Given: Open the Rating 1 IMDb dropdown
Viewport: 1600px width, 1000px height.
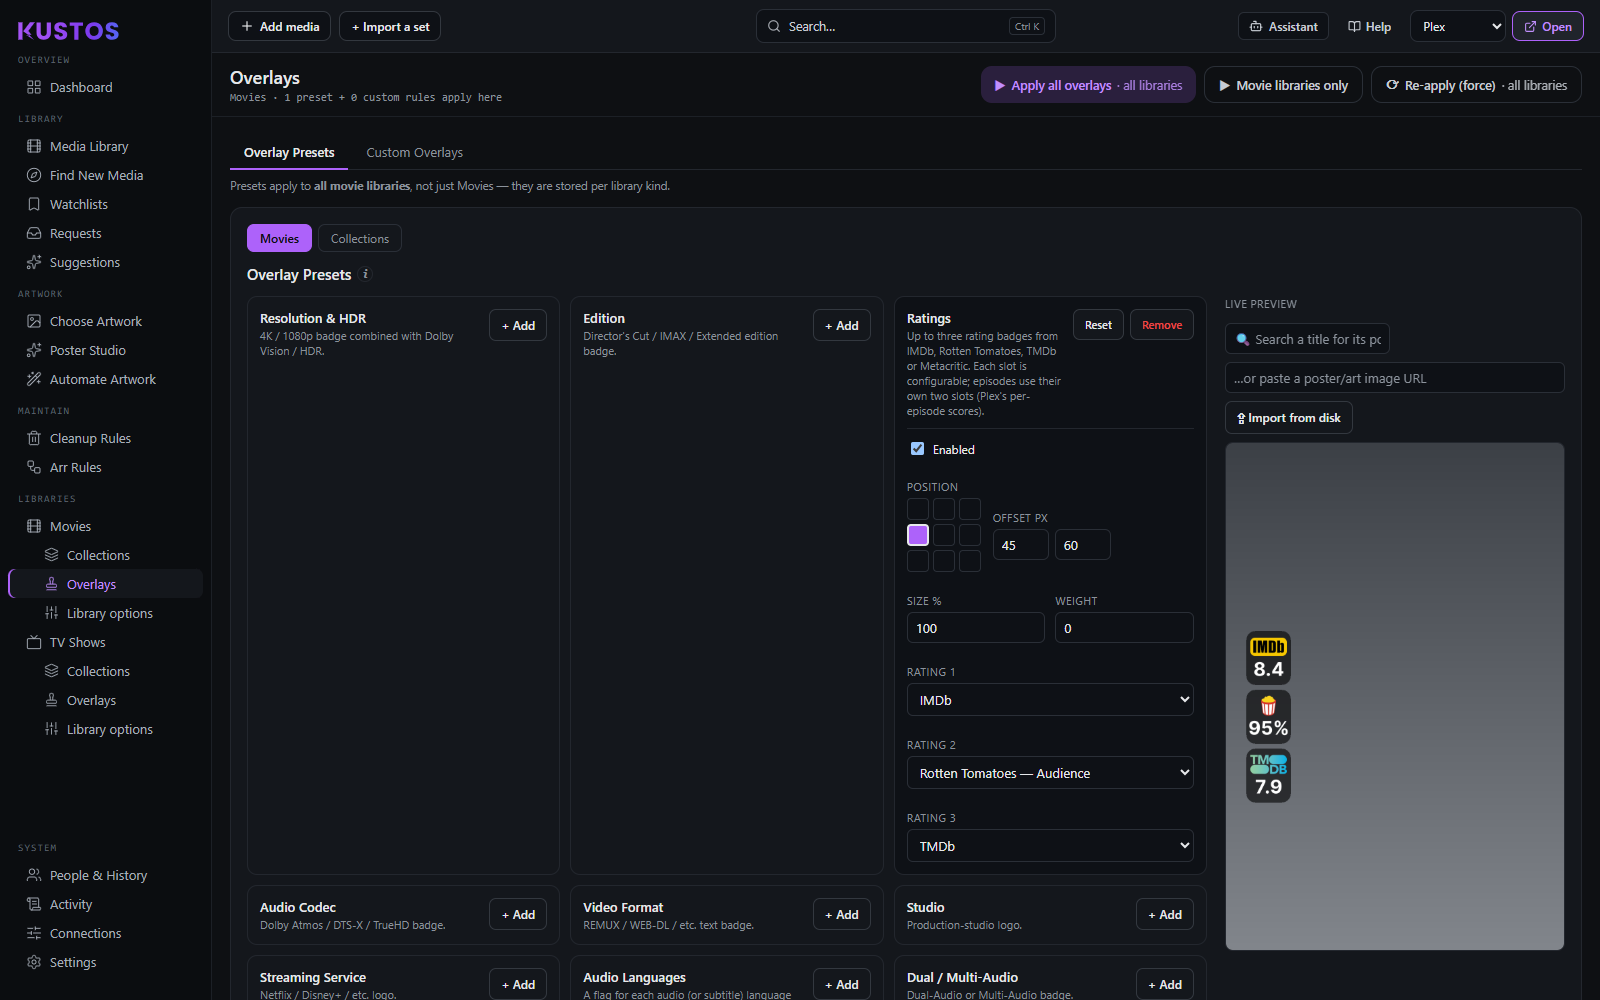Looking at the screenshot, I should [x=1050, y=700].
